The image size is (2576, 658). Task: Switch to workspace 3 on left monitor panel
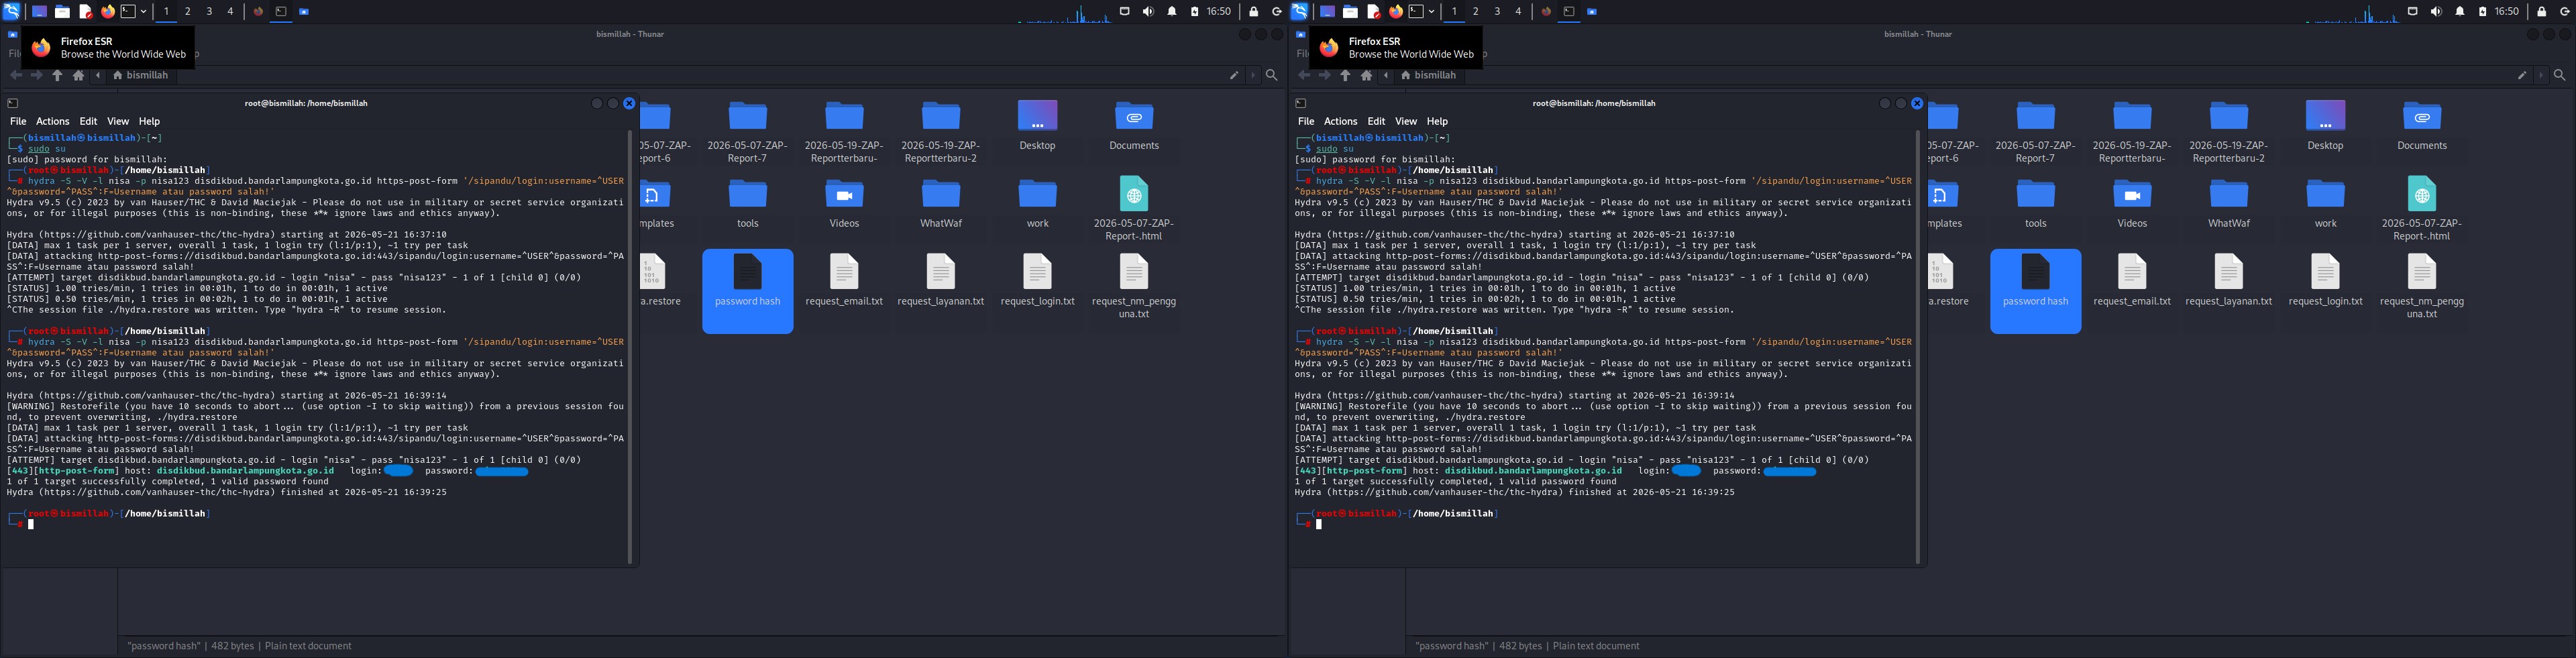209,12
